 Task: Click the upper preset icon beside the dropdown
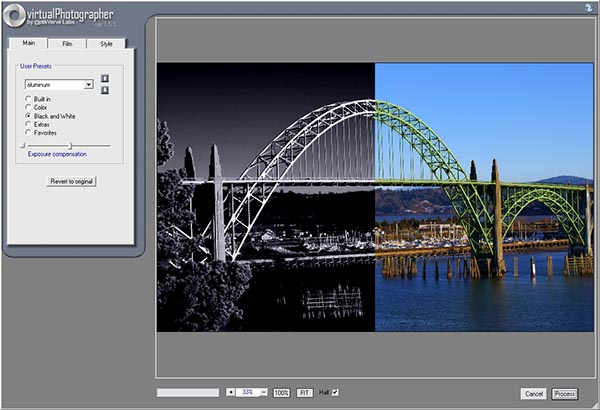pyautogui.click(x=104, y=79)
